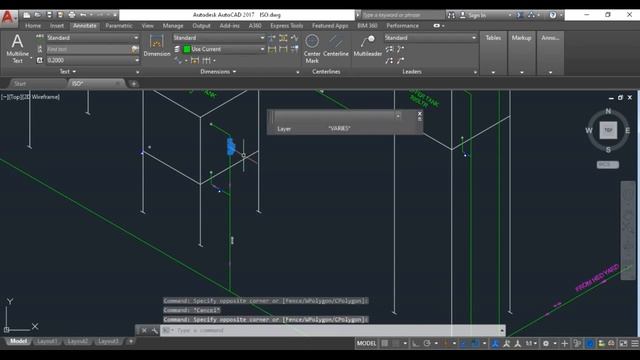This screenshot has height=360, width=640.
Task: Click the keyword search input field
Action: tap(402, 15)
